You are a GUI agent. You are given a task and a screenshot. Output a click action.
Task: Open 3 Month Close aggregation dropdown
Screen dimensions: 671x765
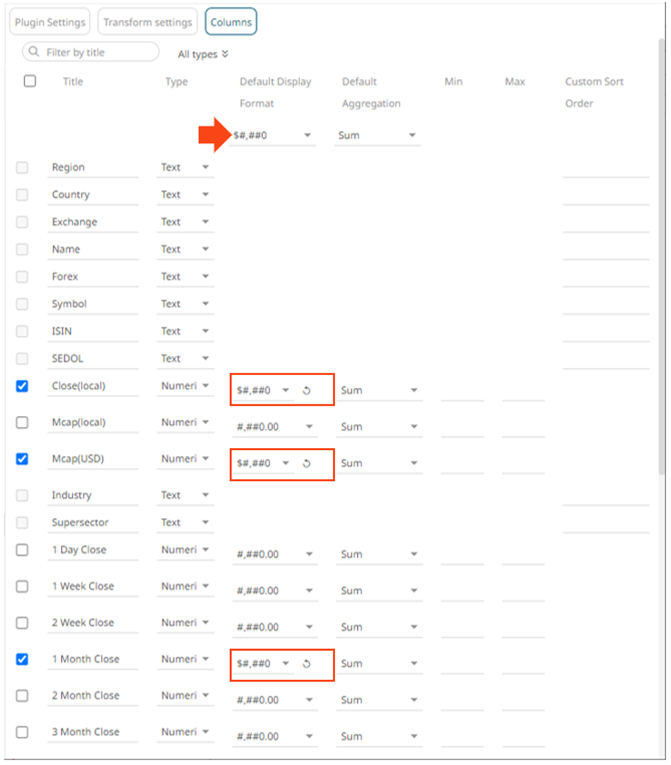pyautogui.click(x=379, y=736)
